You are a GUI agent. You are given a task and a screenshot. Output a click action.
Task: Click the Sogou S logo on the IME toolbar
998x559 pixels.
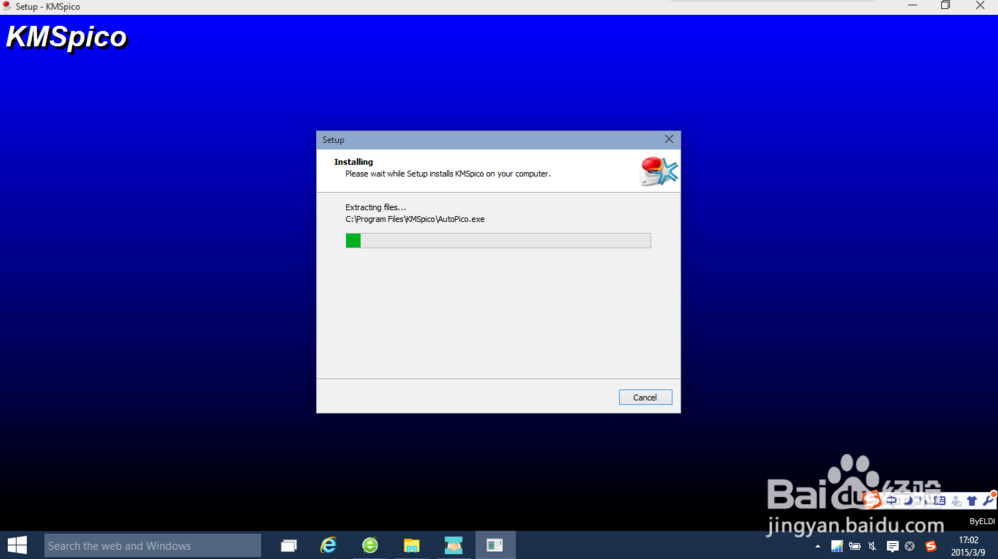pyautogui.click(x=871, y=500)
